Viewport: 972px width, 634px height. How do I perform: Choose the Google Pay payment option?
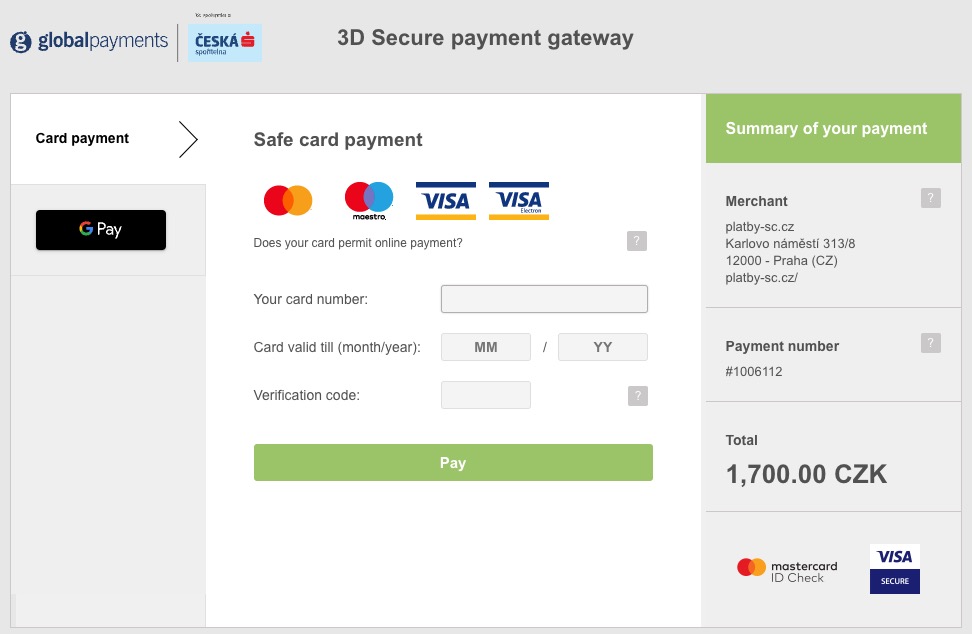click(101, 230)
